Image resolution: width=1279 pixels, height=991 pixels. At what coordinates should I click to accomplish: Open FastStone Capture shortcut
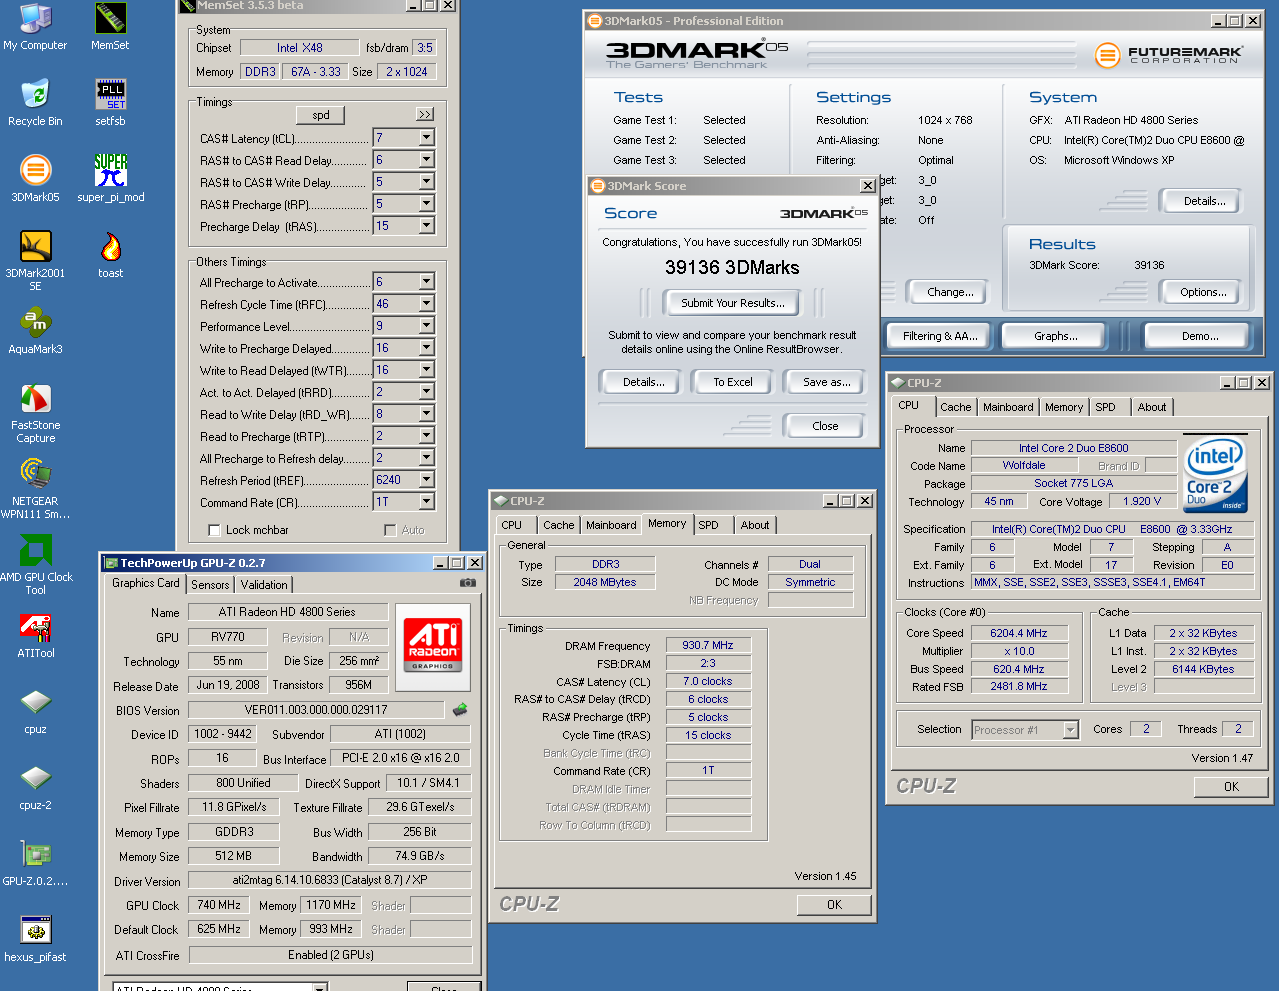tap(35, 413)
